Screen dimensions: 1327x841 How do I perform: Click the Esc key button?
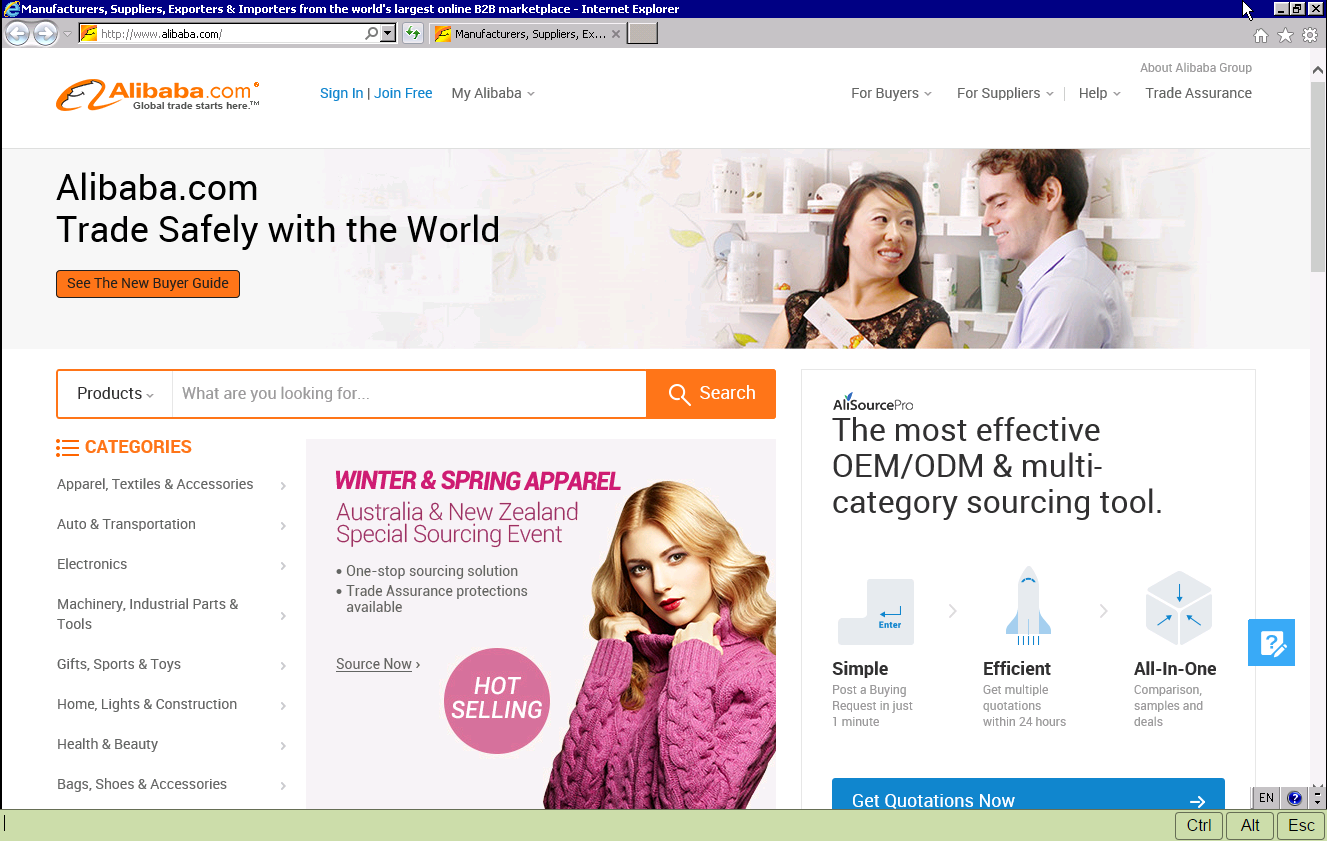[1301, 825]
